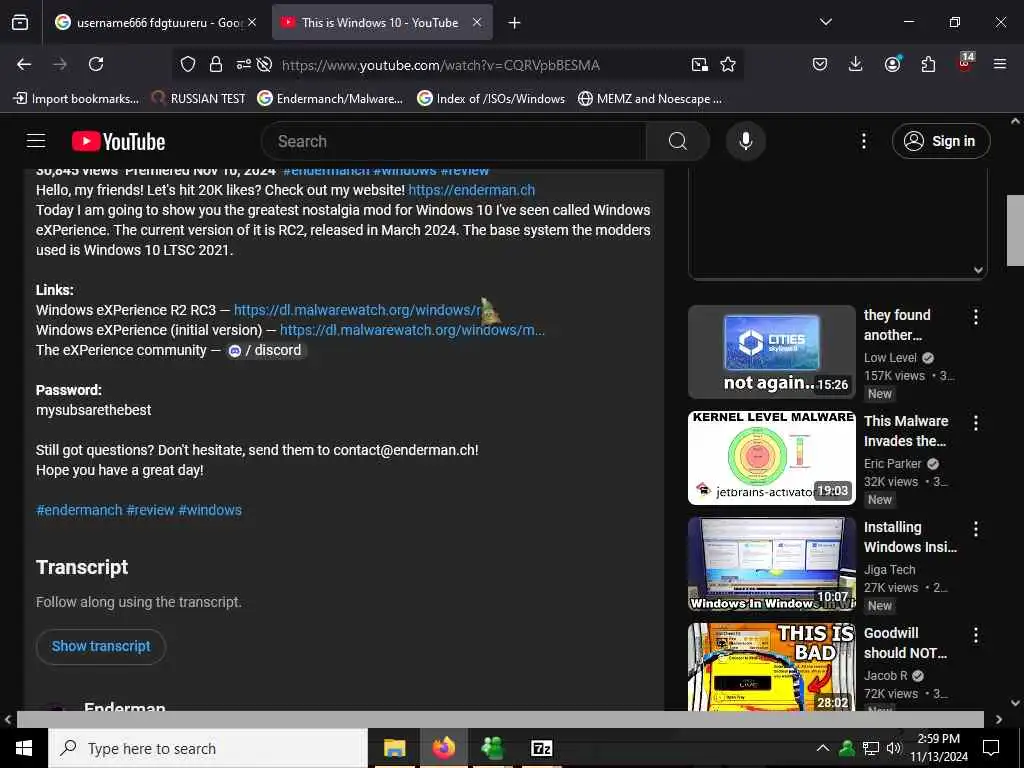Image resolution: width=1024 pixels, height=768 pixels.
Task: Bookmark this page with the star icon
Action: [x=728, y=64]
